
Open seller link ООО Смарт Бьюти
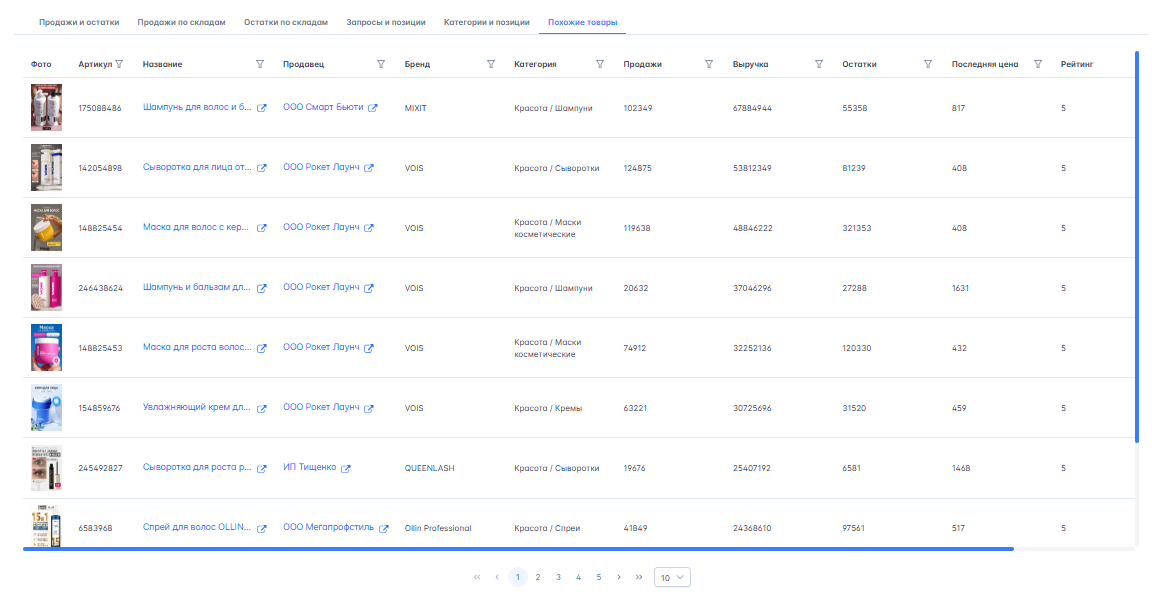(x=321, y=107)
